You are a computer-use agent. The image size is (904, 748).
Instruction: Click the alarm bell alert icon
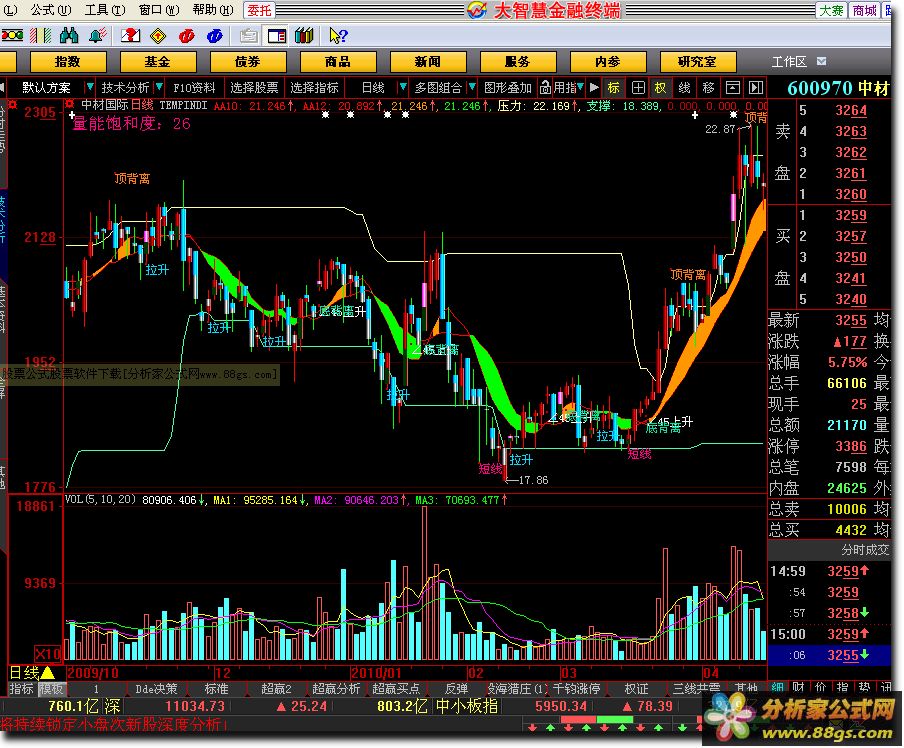point(97,36)
